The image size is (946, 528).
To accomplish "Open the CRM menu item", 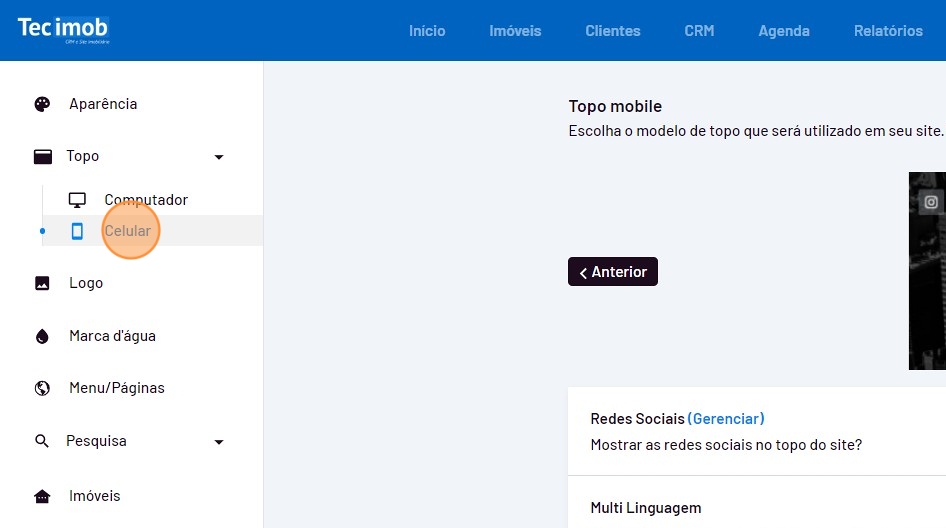I will click(699, 31).
